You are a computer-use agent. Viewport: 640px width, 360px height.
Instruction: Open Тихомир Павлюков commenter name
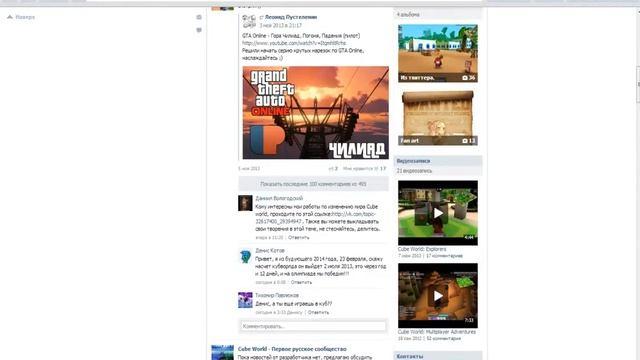point(277,295)
